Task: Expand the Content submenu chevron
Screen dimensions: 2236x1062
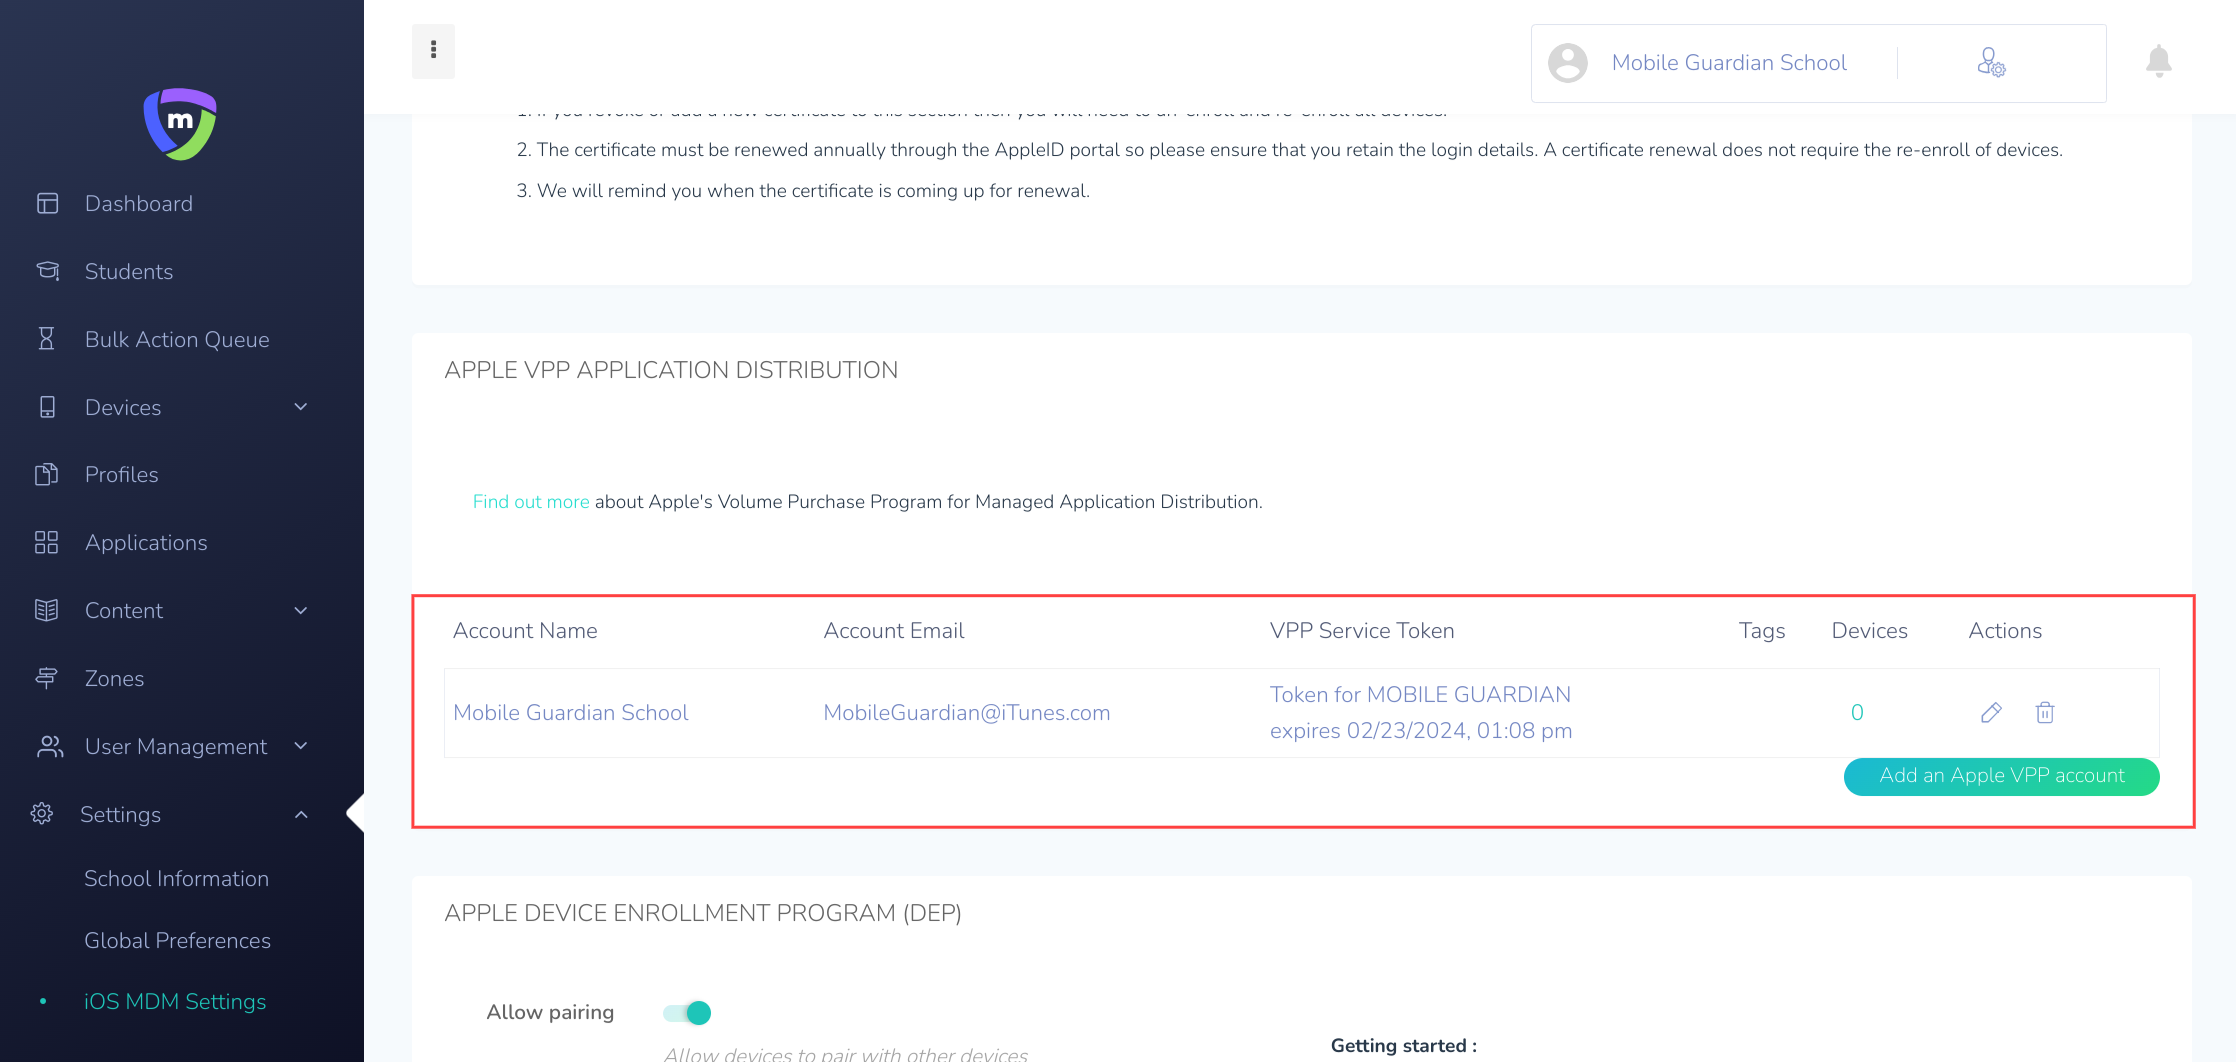Action: (x=301, y=610)
